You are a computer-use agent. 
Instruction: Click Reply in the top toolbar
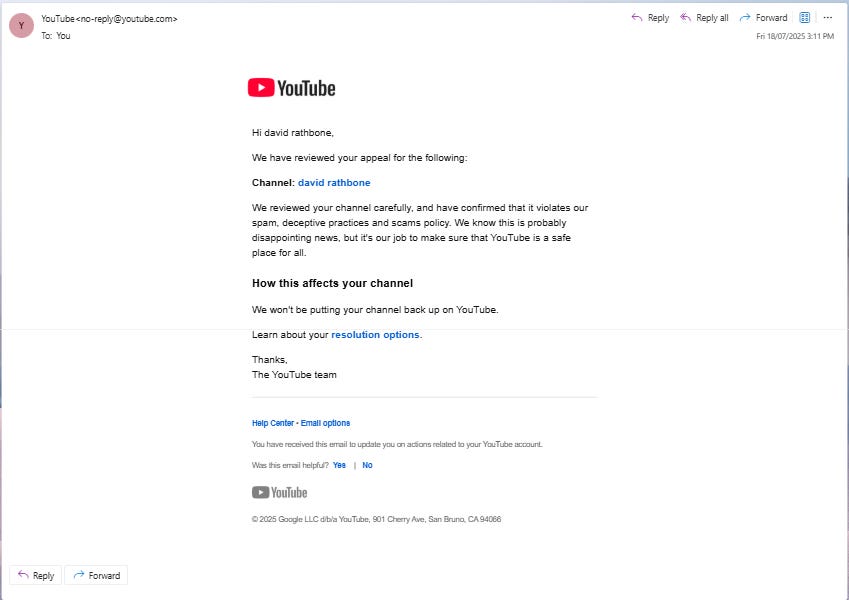tap(650, 18)
